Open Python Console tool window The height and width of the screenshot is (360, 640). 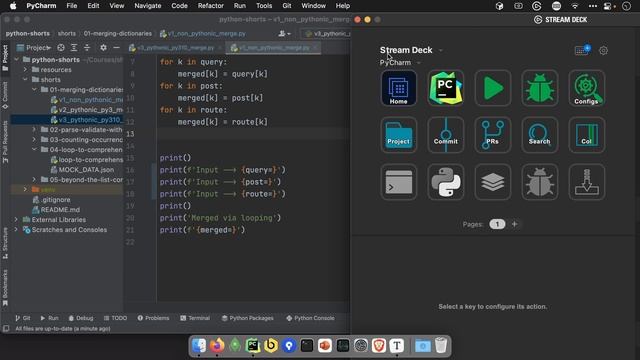click(x=310, y=318)
